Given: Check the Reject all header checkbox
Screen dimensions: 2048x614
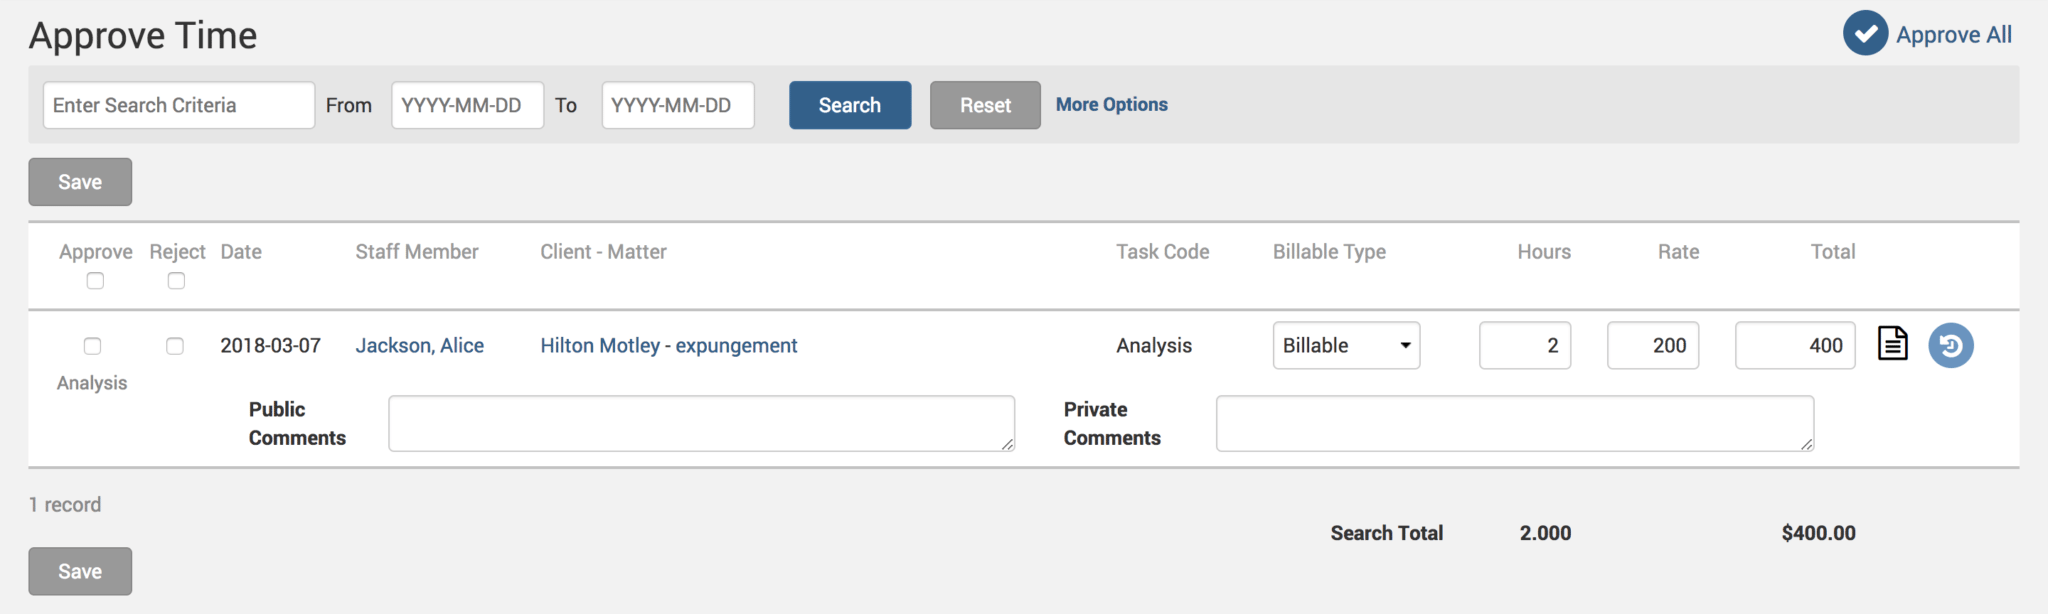Looking at the screenshot, I should (176, 281).
